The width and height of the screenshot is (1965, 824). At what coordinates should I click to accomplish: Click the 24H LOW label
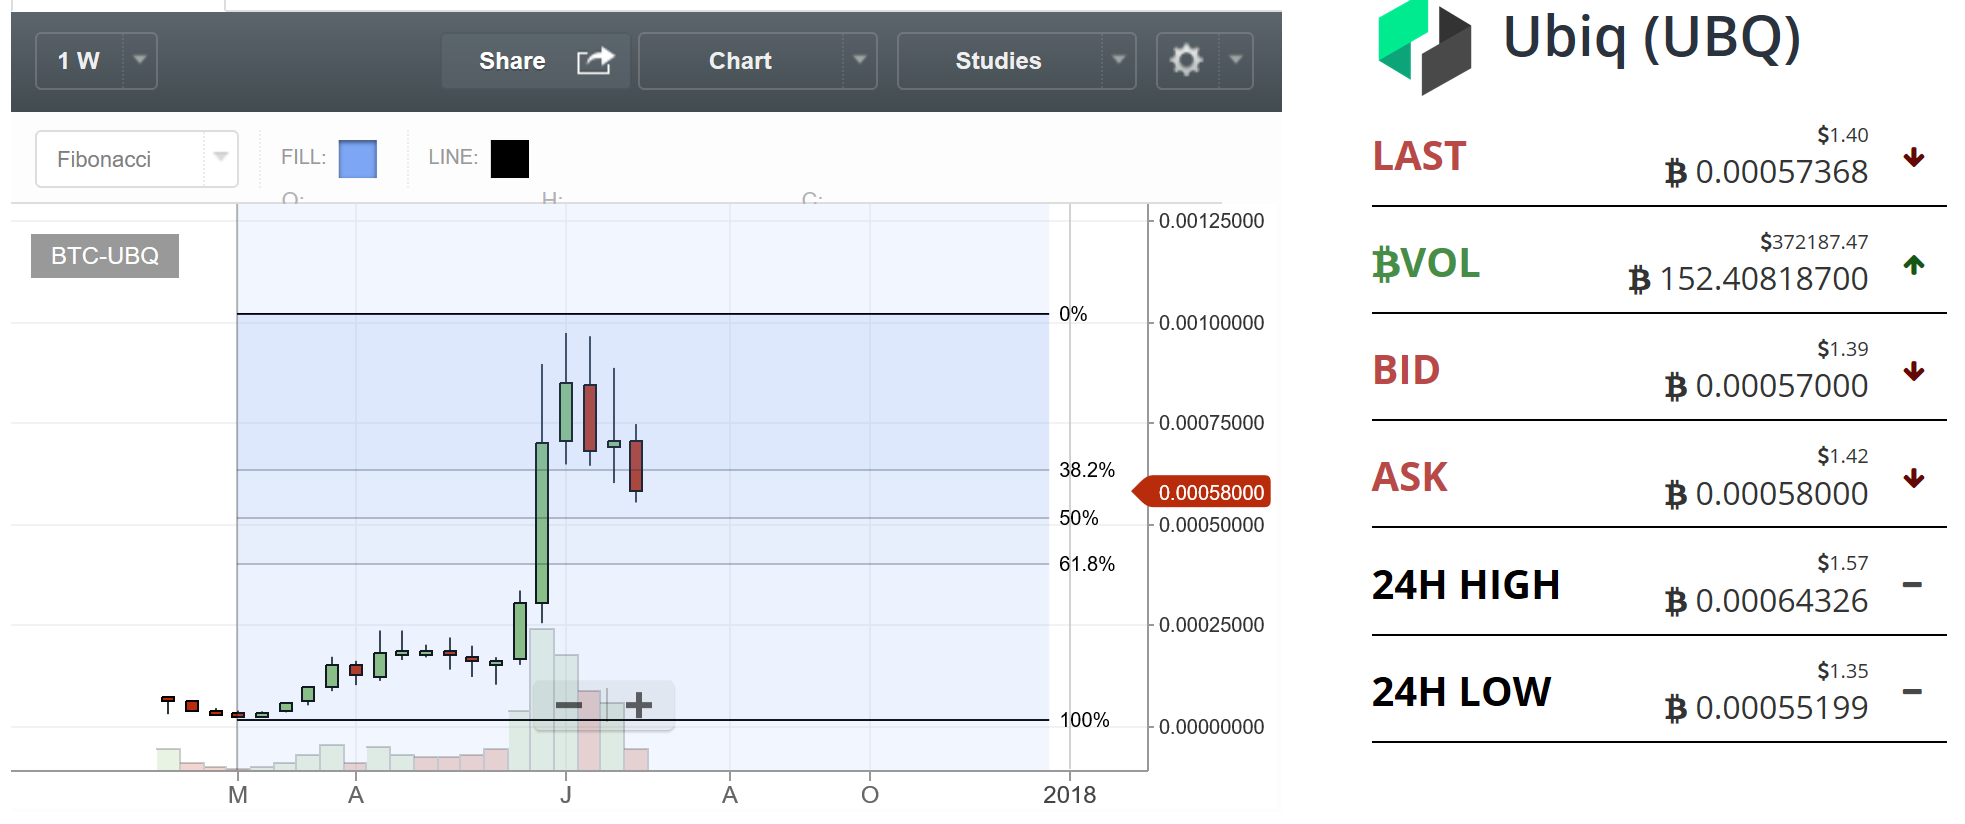[1461, 692]
